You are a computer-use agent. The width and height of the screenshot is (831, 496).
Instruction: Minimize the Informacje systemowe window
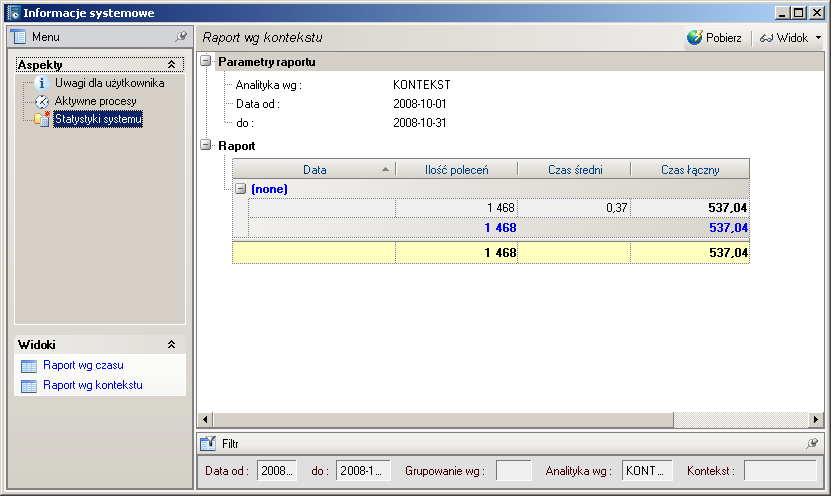tap(782, 13)
